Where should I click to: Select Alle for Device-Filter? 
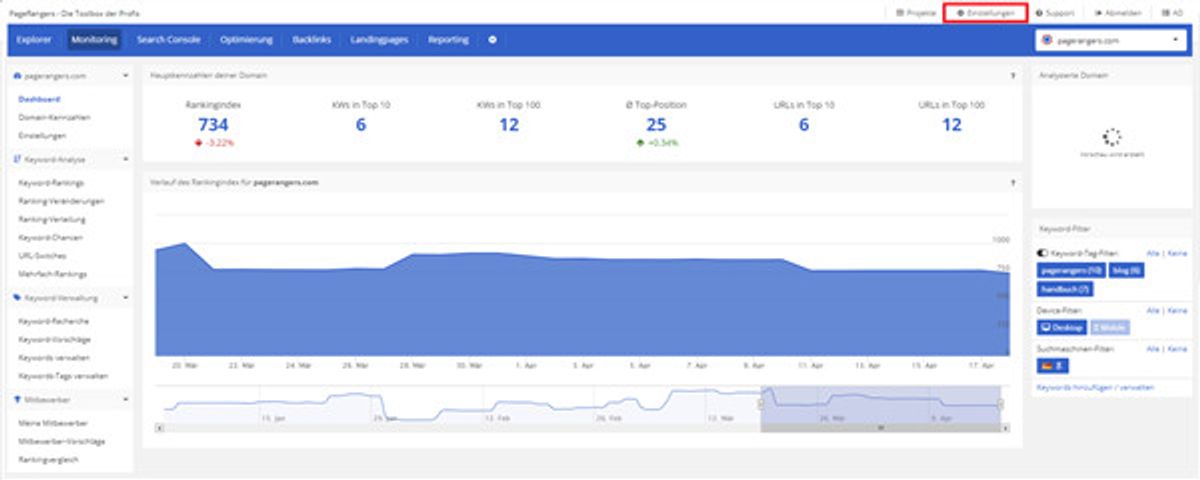[x=1153, y=311]
